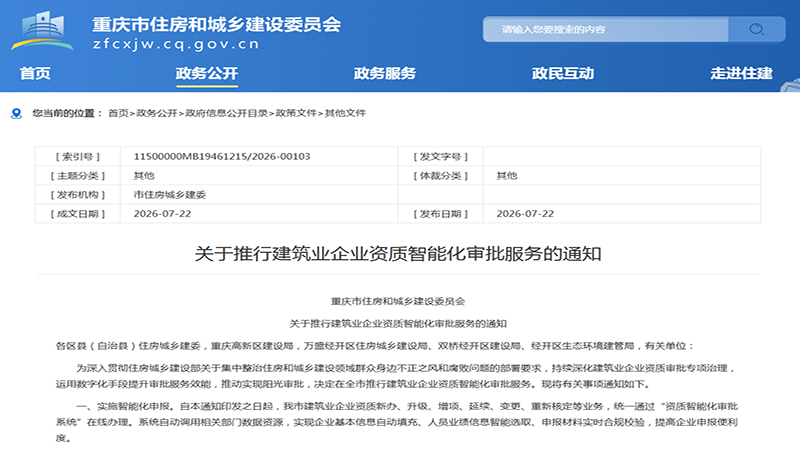Open the 政务服务 navigation tab
The image size is (800, 450).
click(x=385, y=73)
